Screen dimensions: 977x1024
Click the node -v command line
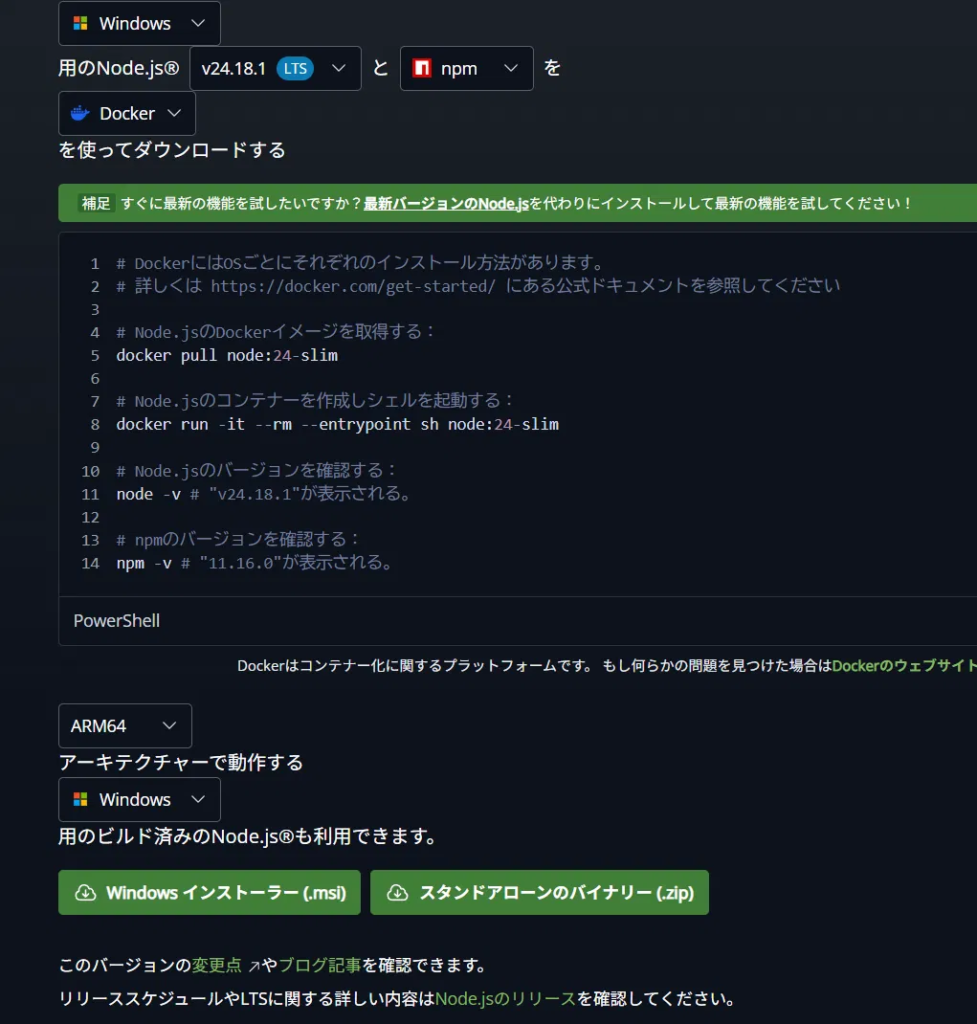pyautogui.click(x=264, y=494)
